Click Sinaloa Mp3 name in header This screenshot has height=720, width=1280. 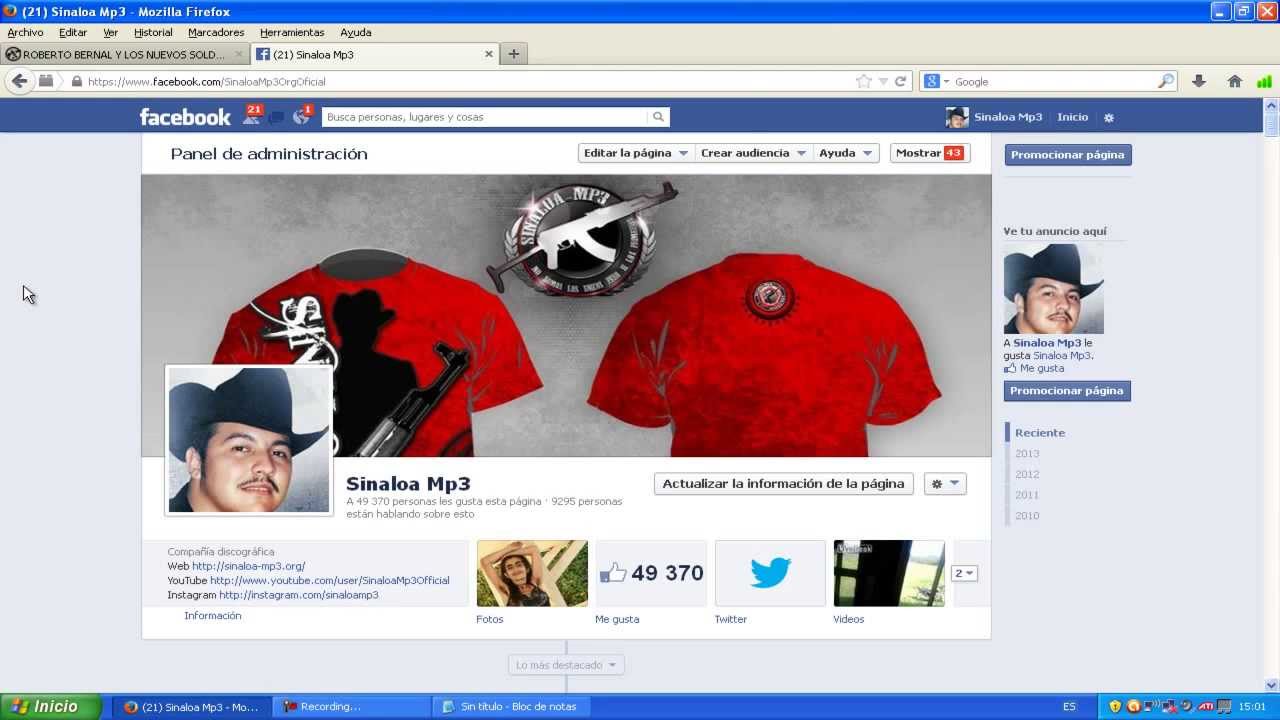(1008, 117)
